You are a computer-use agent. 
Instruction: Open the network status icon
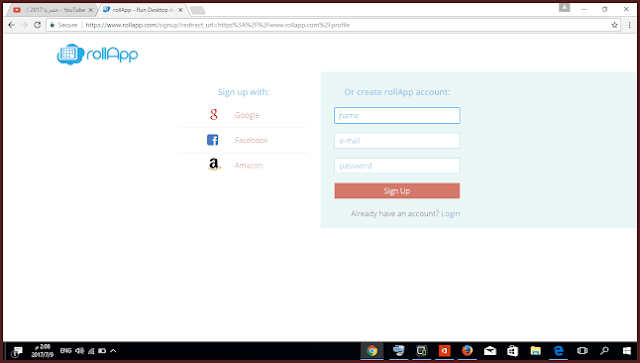click(91, 351)
